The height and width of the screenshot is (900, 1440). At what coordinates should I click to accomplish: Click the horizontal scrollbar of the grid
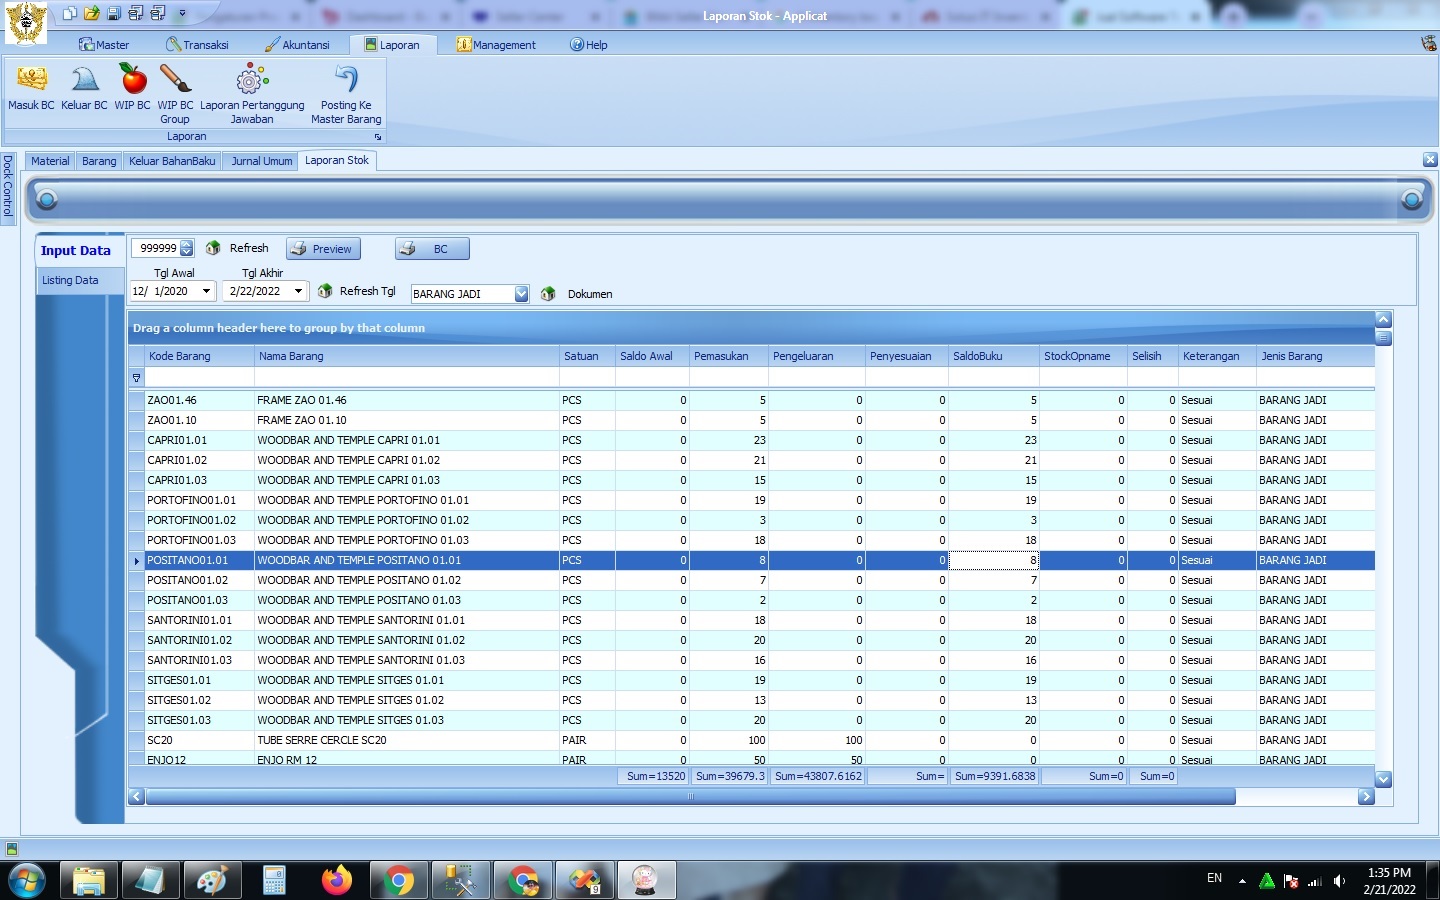point(690,797)
